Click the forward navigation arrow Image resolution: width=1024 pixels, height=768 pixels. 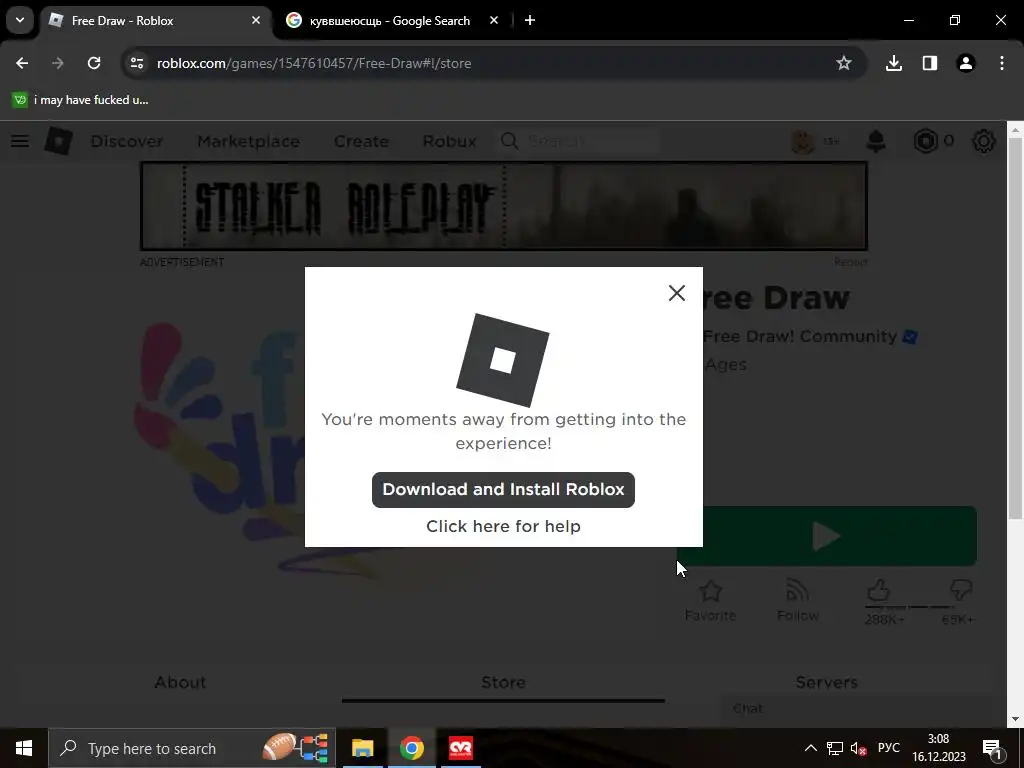pyautogui.click(x=58, y=63)
